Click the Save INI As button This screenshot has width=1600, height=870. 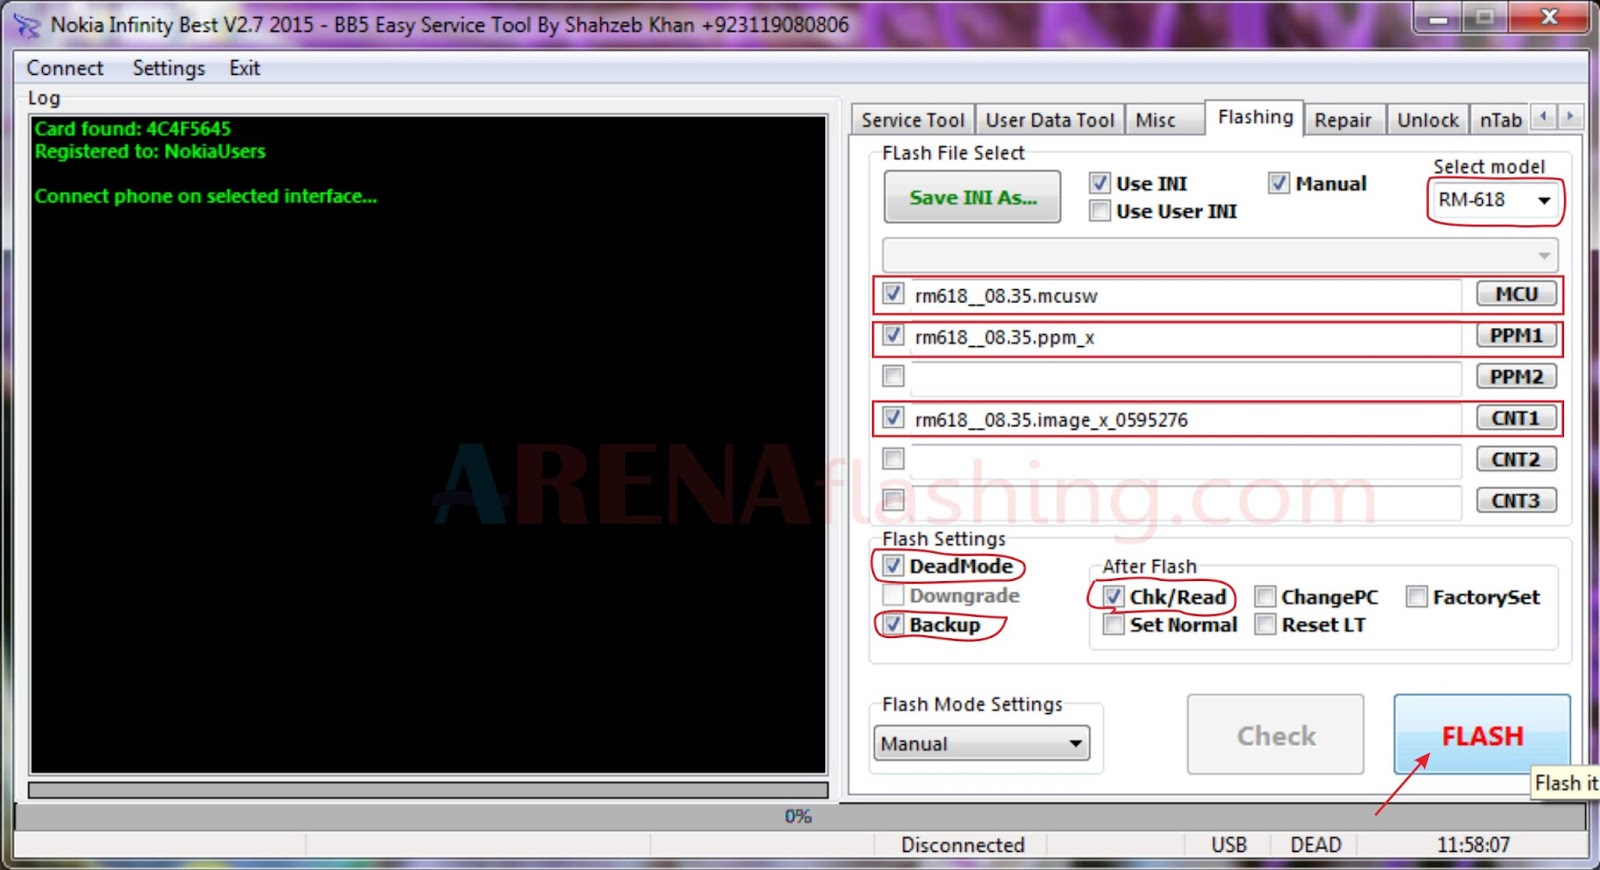click(x=972, y=197)
